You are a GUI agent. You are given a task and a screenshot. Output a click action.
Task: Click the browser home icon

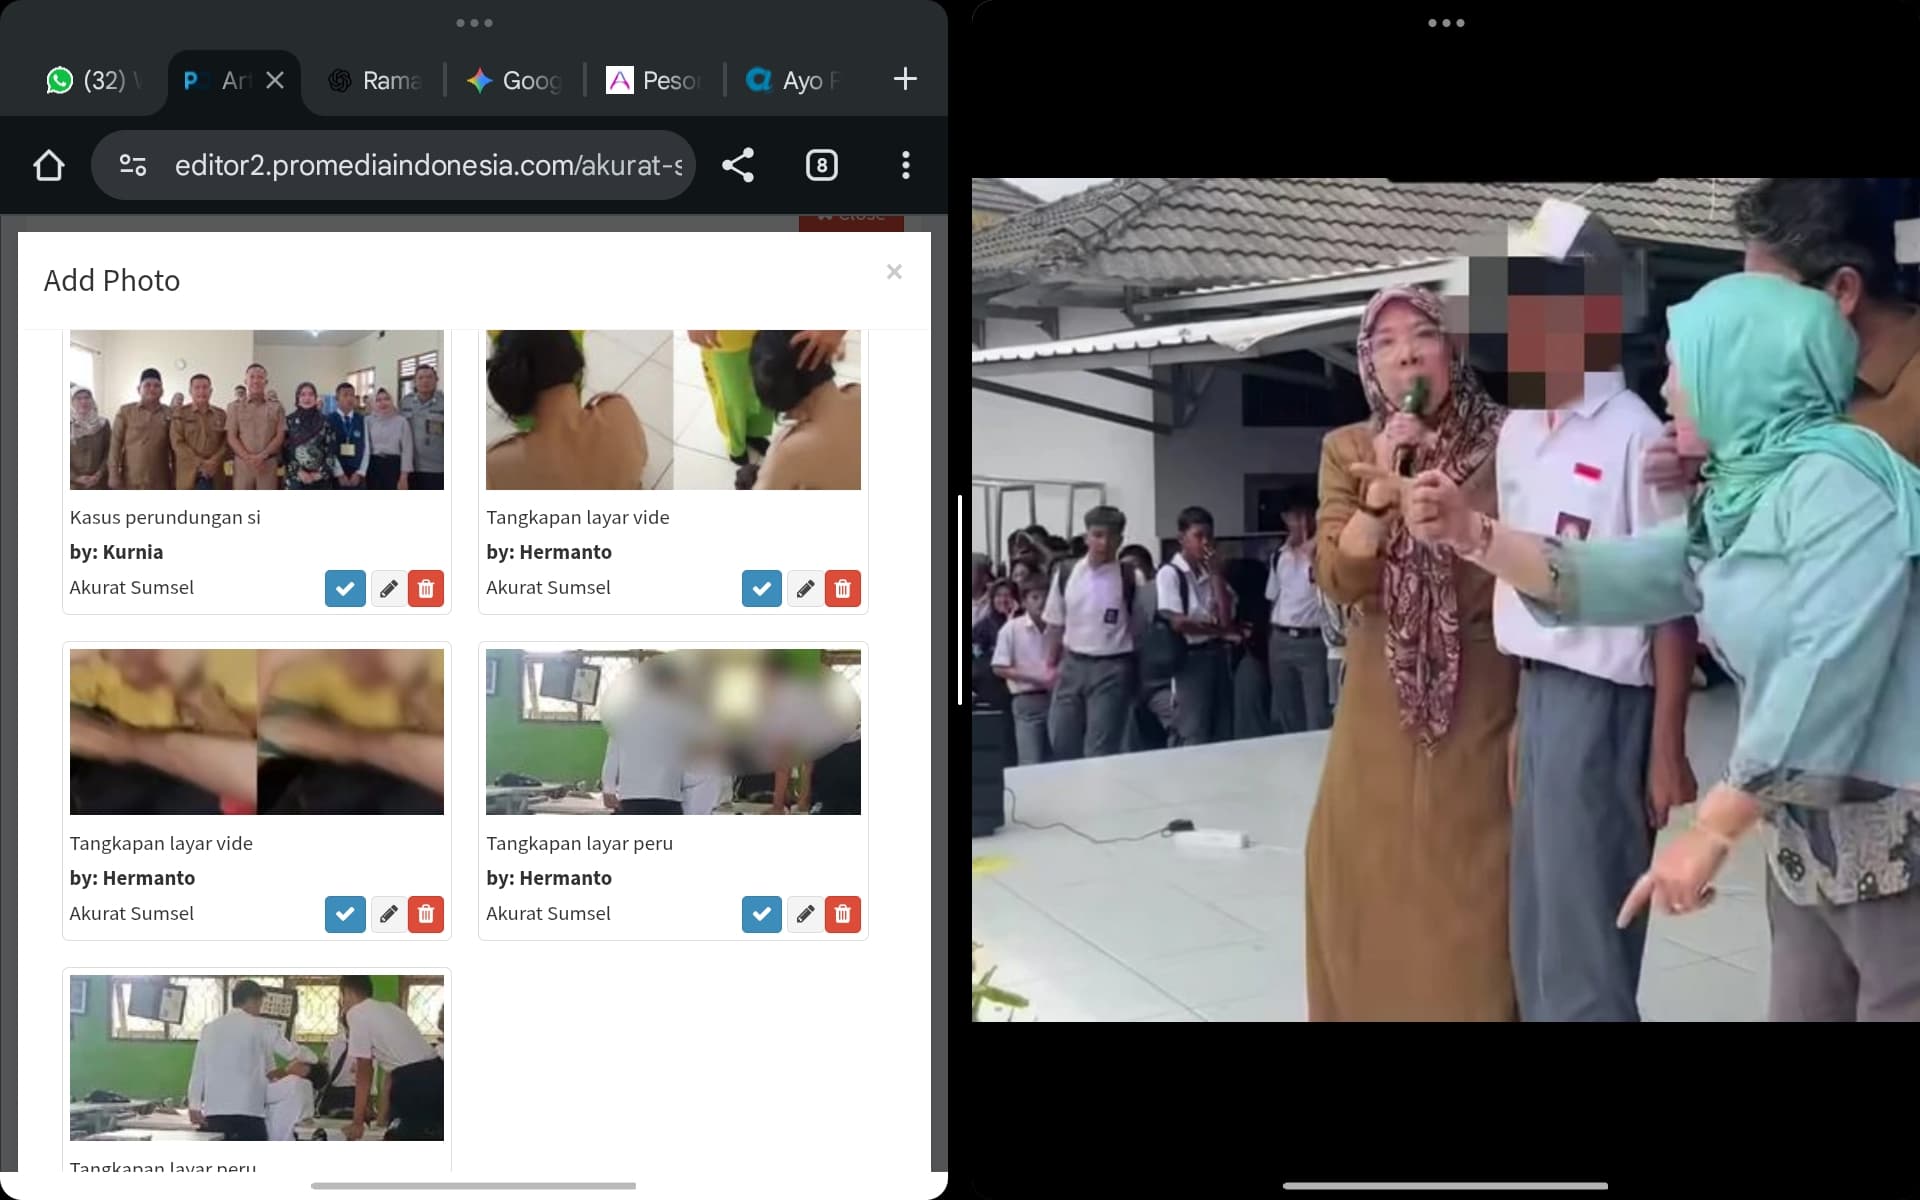[x=48, y=165]
